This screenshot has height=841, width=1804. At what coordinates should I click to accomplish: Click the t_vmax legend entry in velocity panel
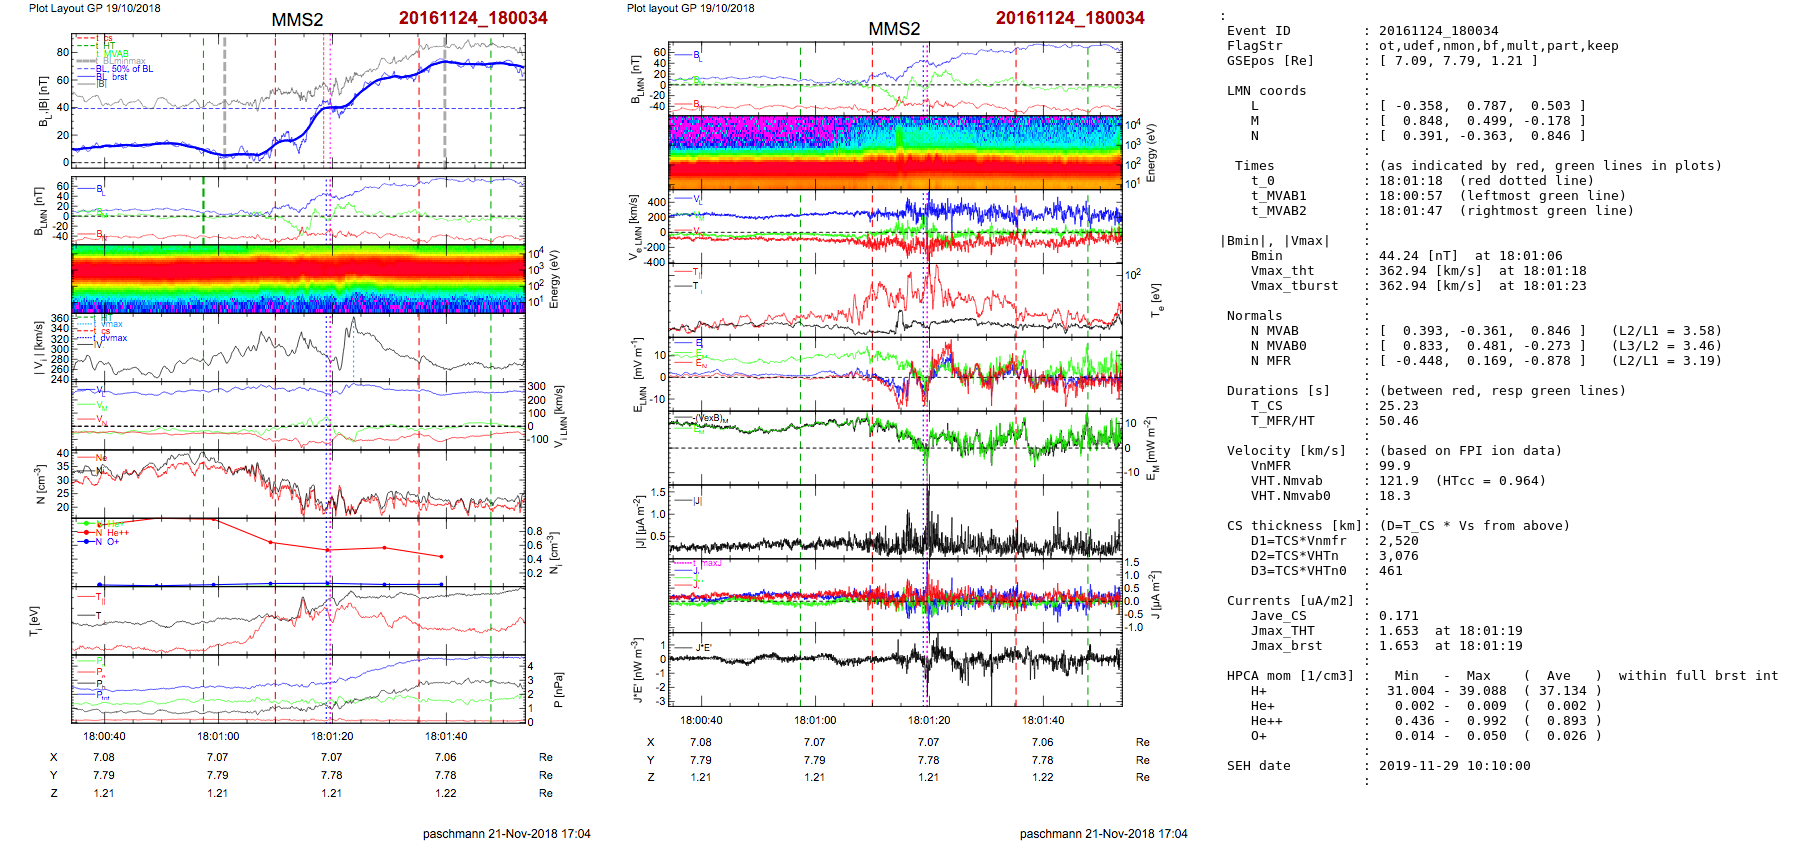(x=110, y=324)
